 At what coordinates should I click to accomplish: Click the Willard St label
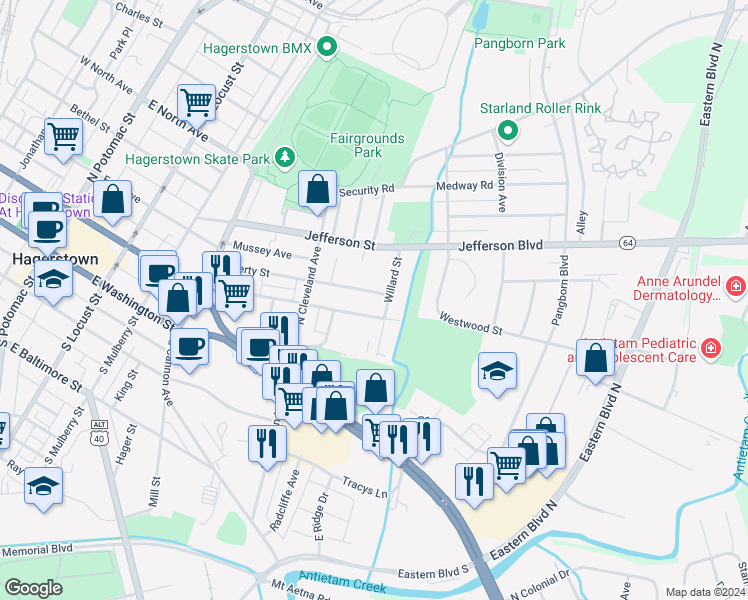[x=394, y=279]
